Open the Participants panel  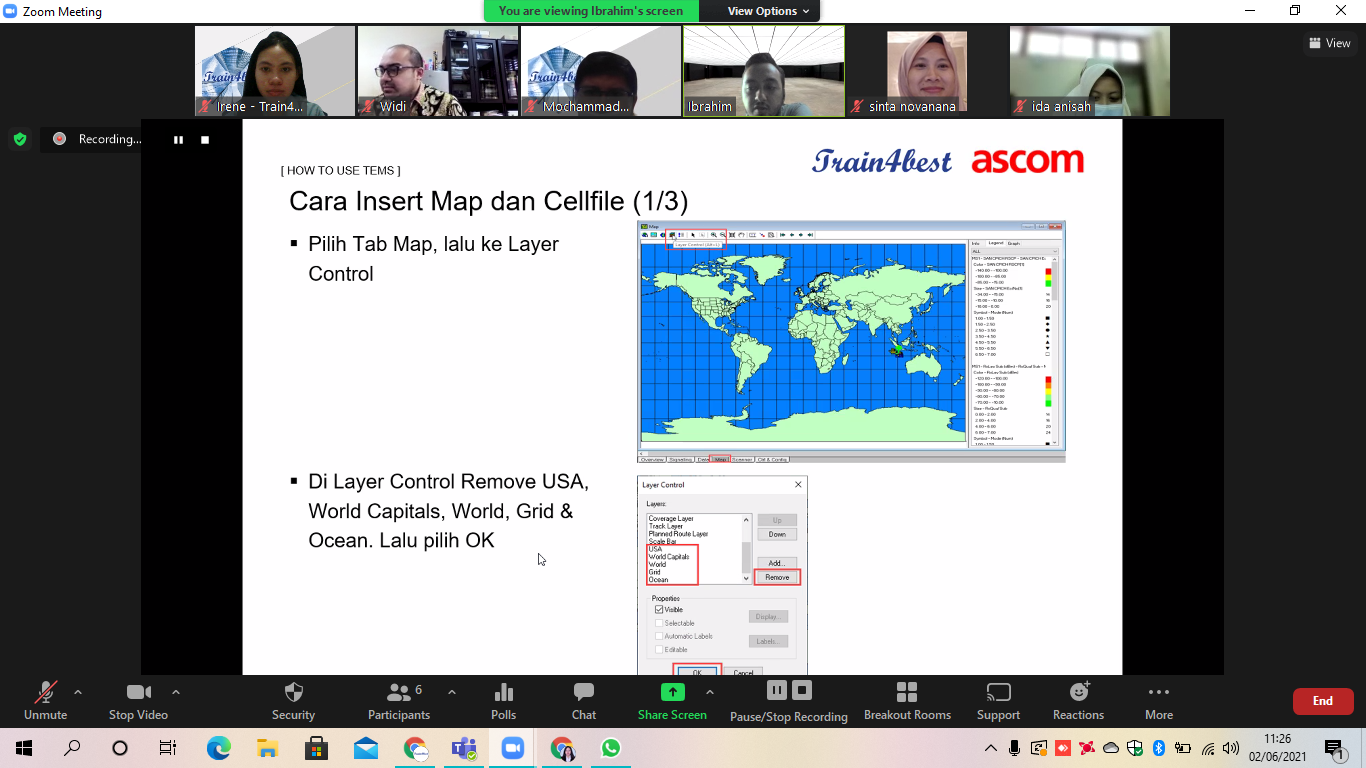tap(399, 693)
